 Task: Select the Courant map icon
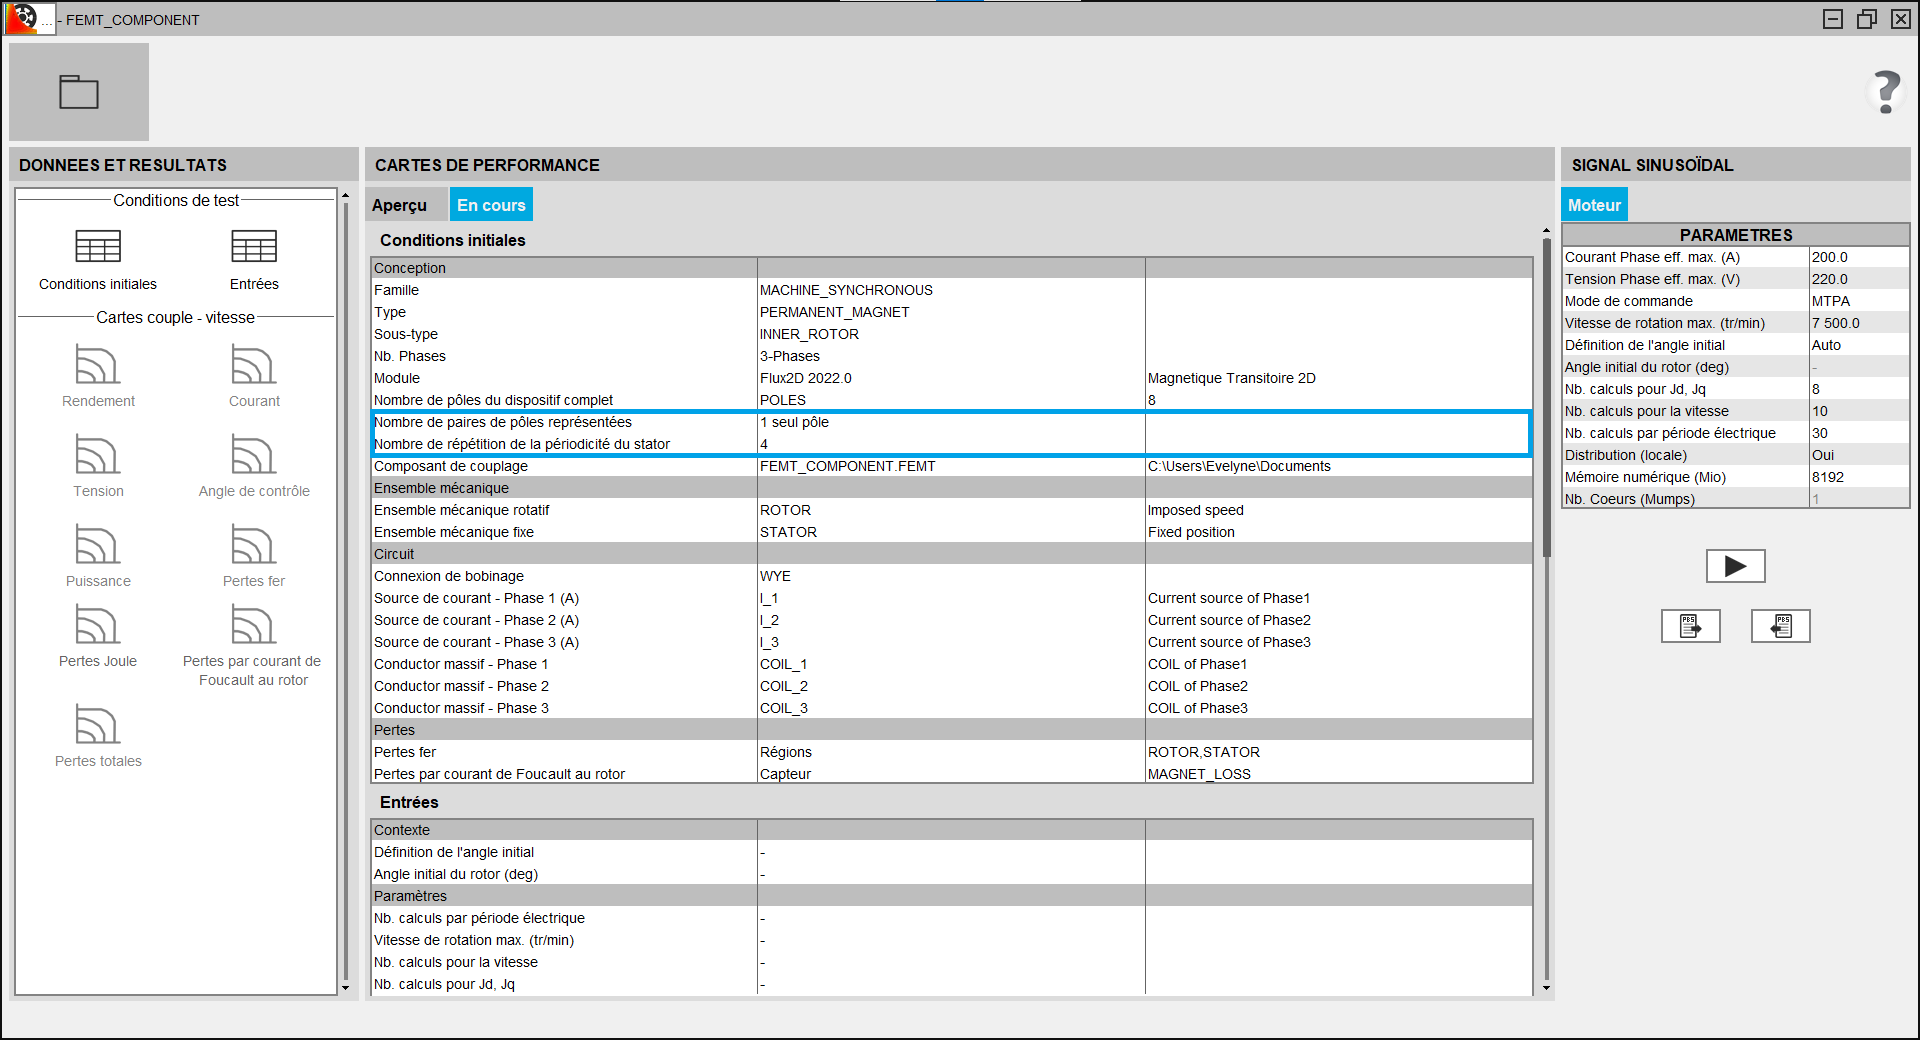[254, 364]
